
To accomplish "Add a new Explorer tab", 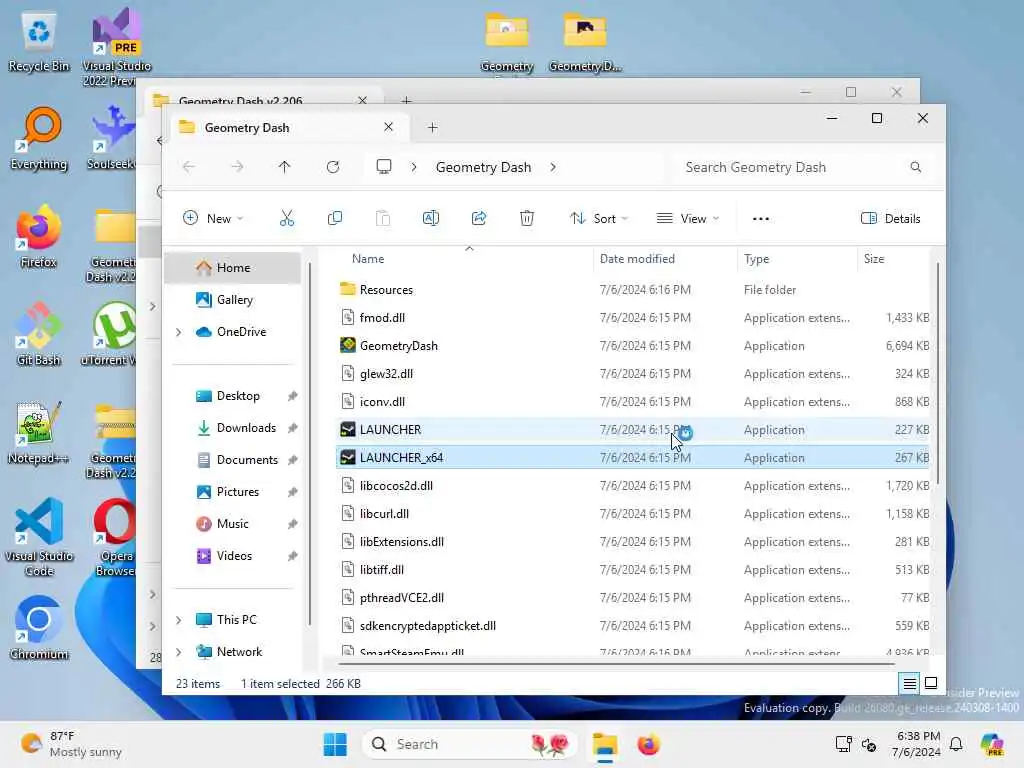I will pyautogui.click(x=432, y=127).
